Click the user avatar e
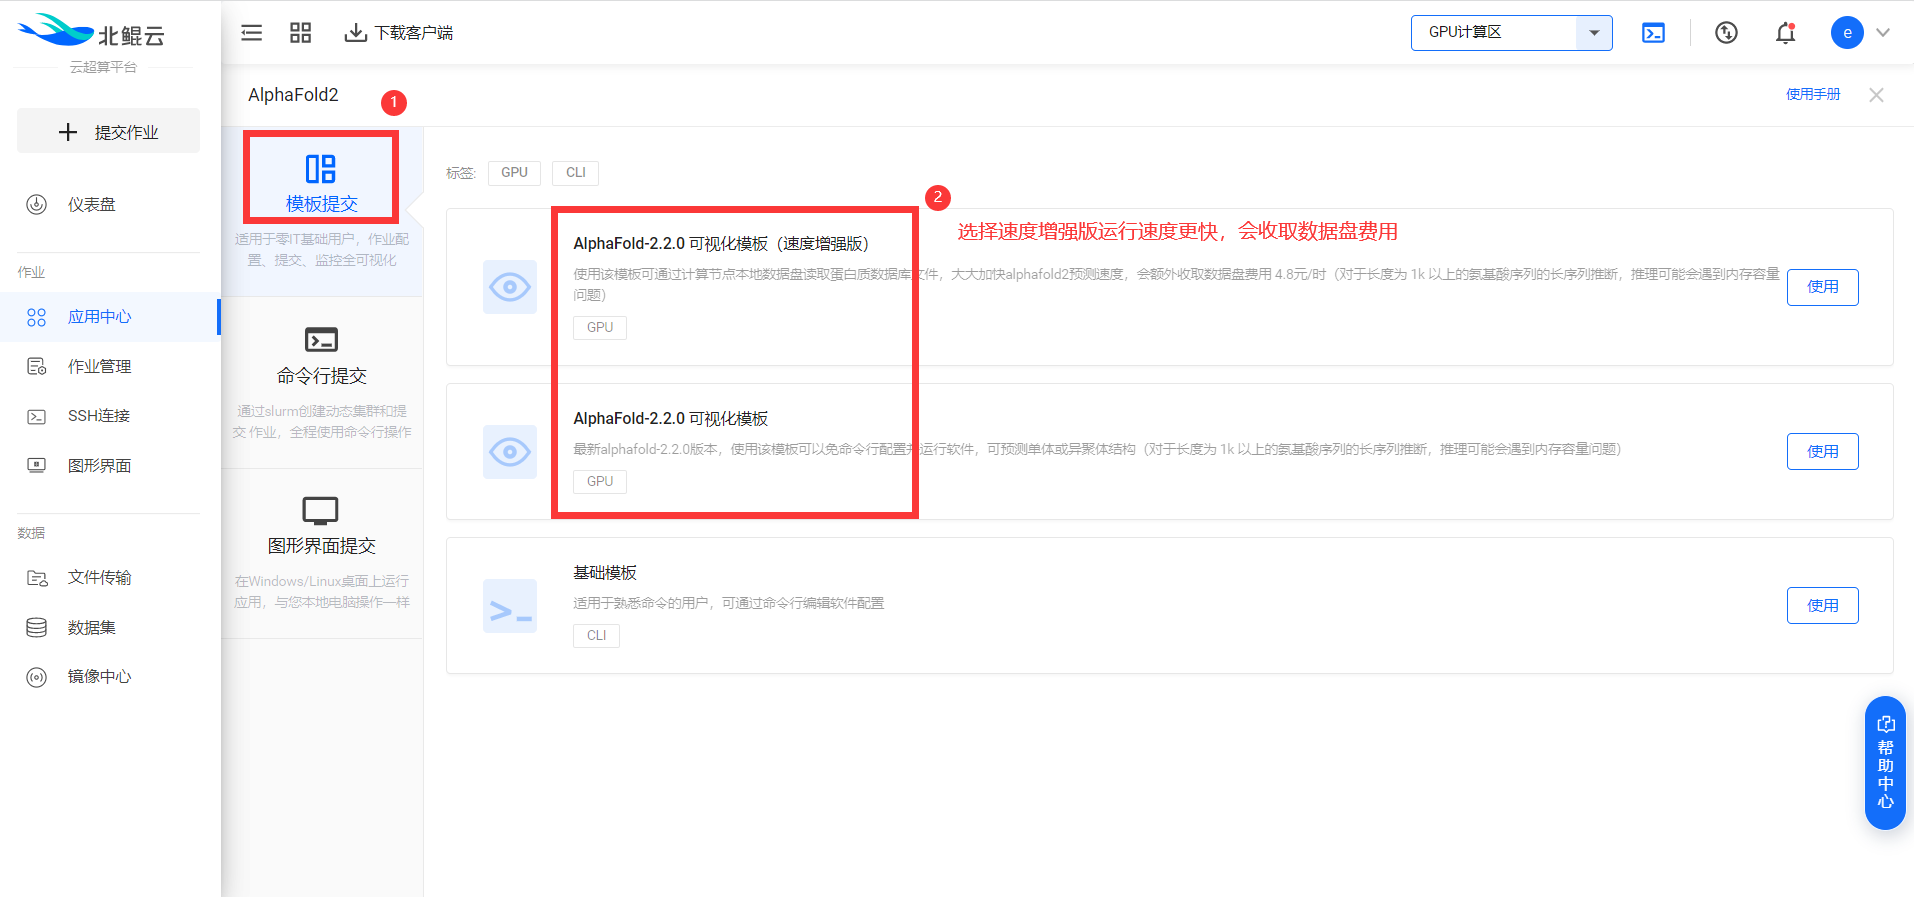Viewport: 1914px width, 897px height. (x=1847, y=33)
